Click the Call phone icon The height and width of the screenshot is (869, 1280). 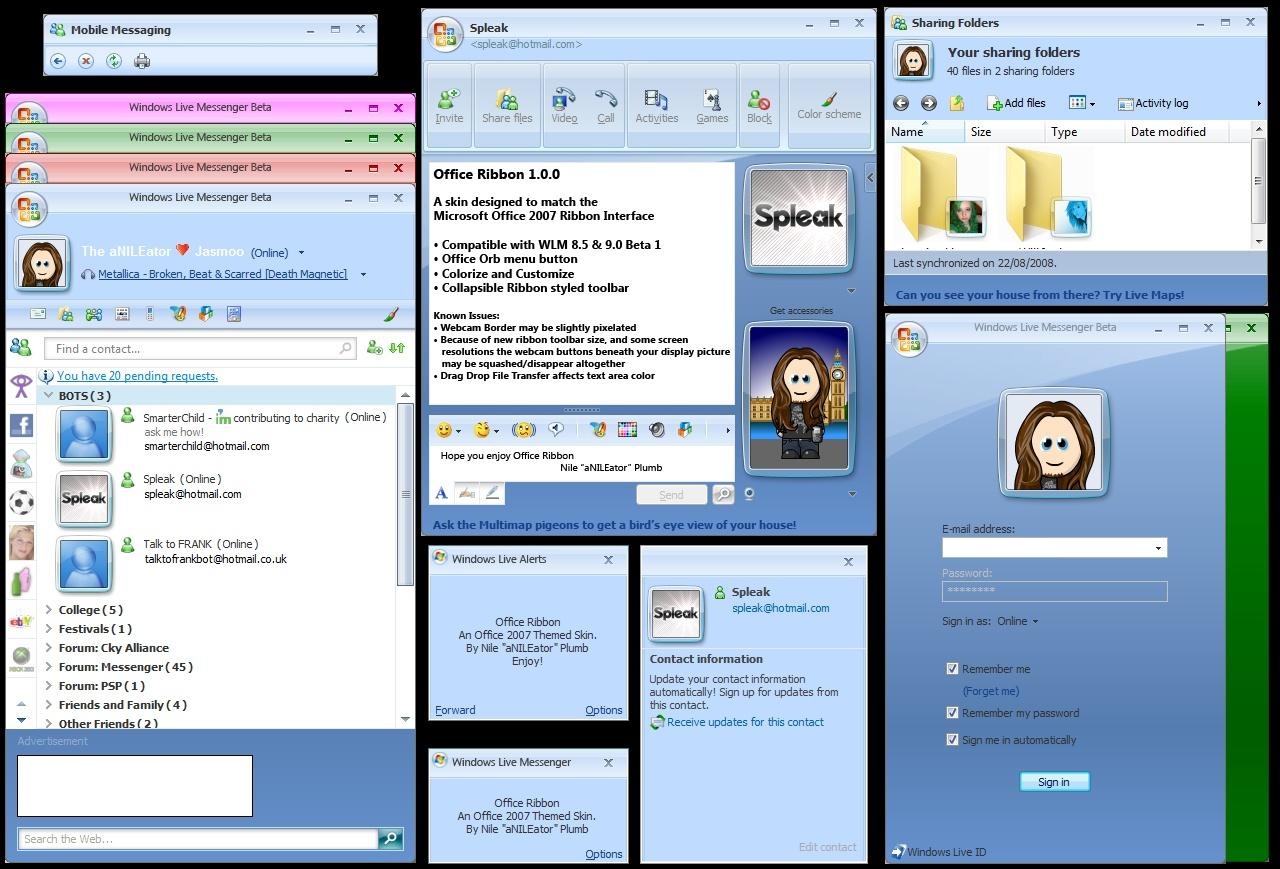click(605, 105)
